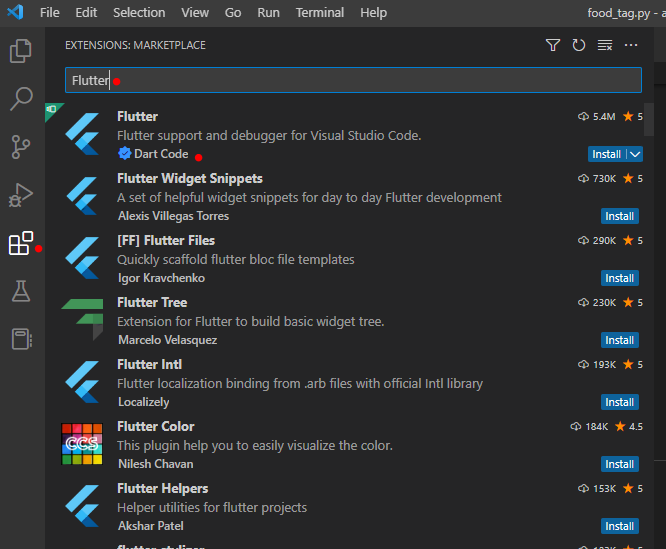
Task: Open Views and More Actions ellipsis
Action: (x=631, y=45)
